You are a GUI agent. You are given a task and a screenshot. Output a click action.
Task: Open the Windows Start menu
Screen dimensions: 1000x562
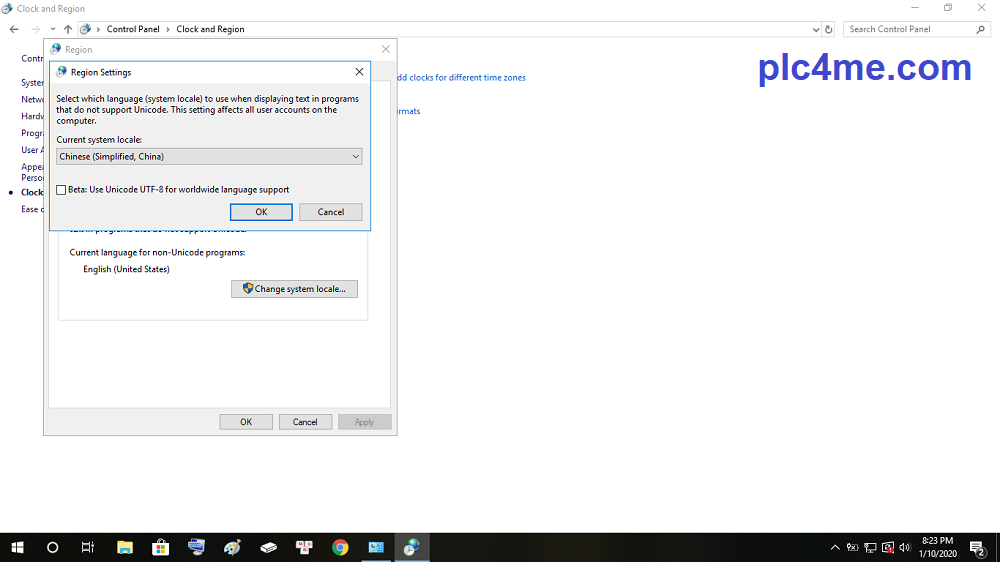17,547
